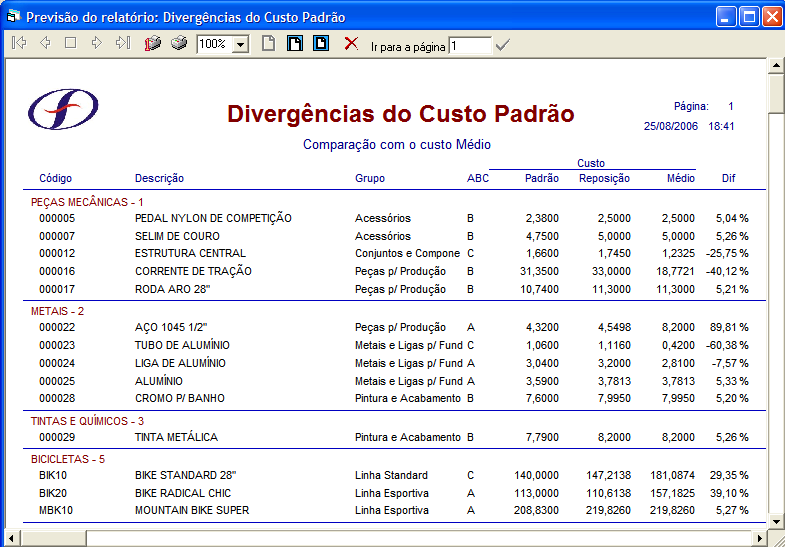Go to the next report page
Viewport: 785px width, 547px height.
97,43
